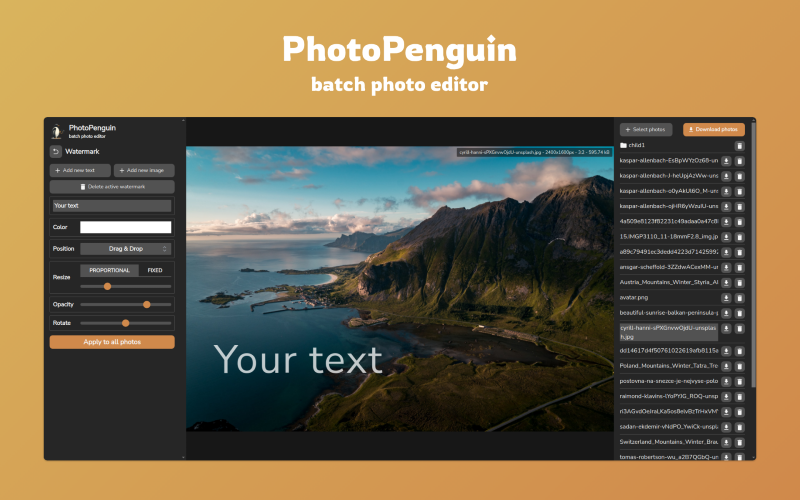The width and height of the screenshot is (800, 500).
Task: Delete the ansgar-scheffold photo
Action: tap(739, 268)
